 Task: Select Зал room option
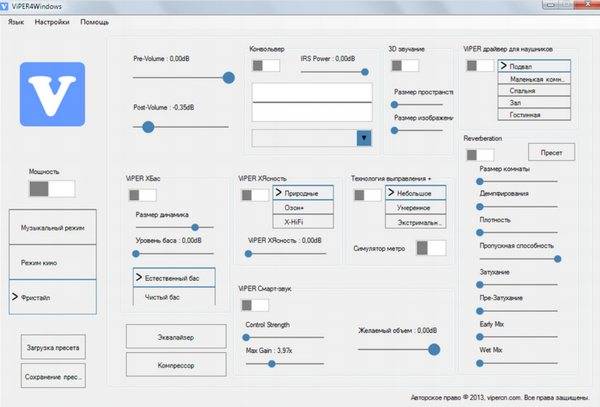click(x=534, y=102)
